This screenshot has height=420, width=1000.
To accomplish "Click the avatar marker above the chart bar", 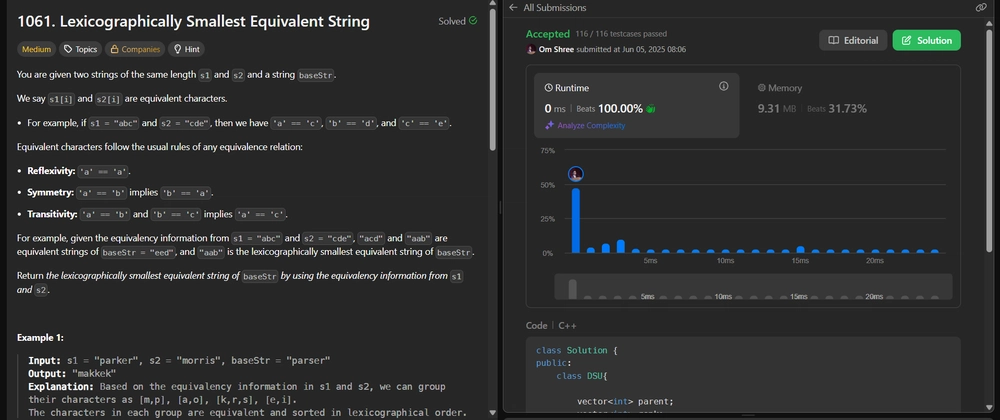I will [x=576, y=174].
